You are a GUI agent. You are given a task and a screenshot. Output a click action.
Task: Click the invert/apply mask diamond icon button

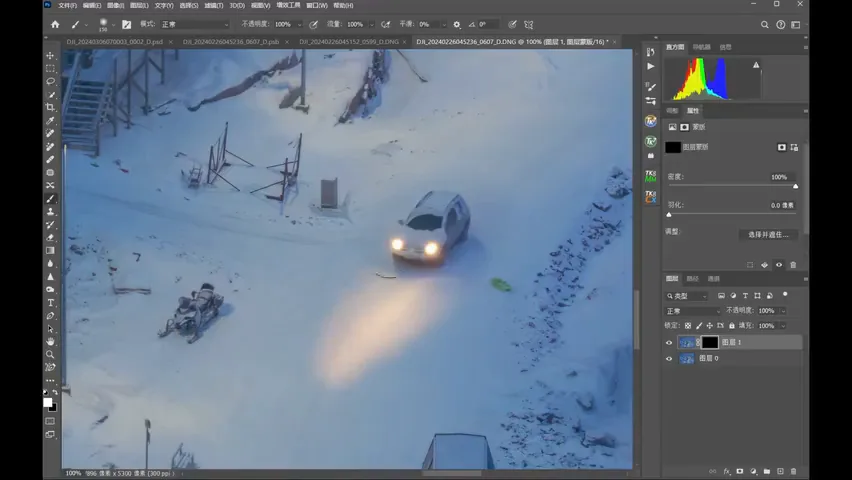pos(765,265)
